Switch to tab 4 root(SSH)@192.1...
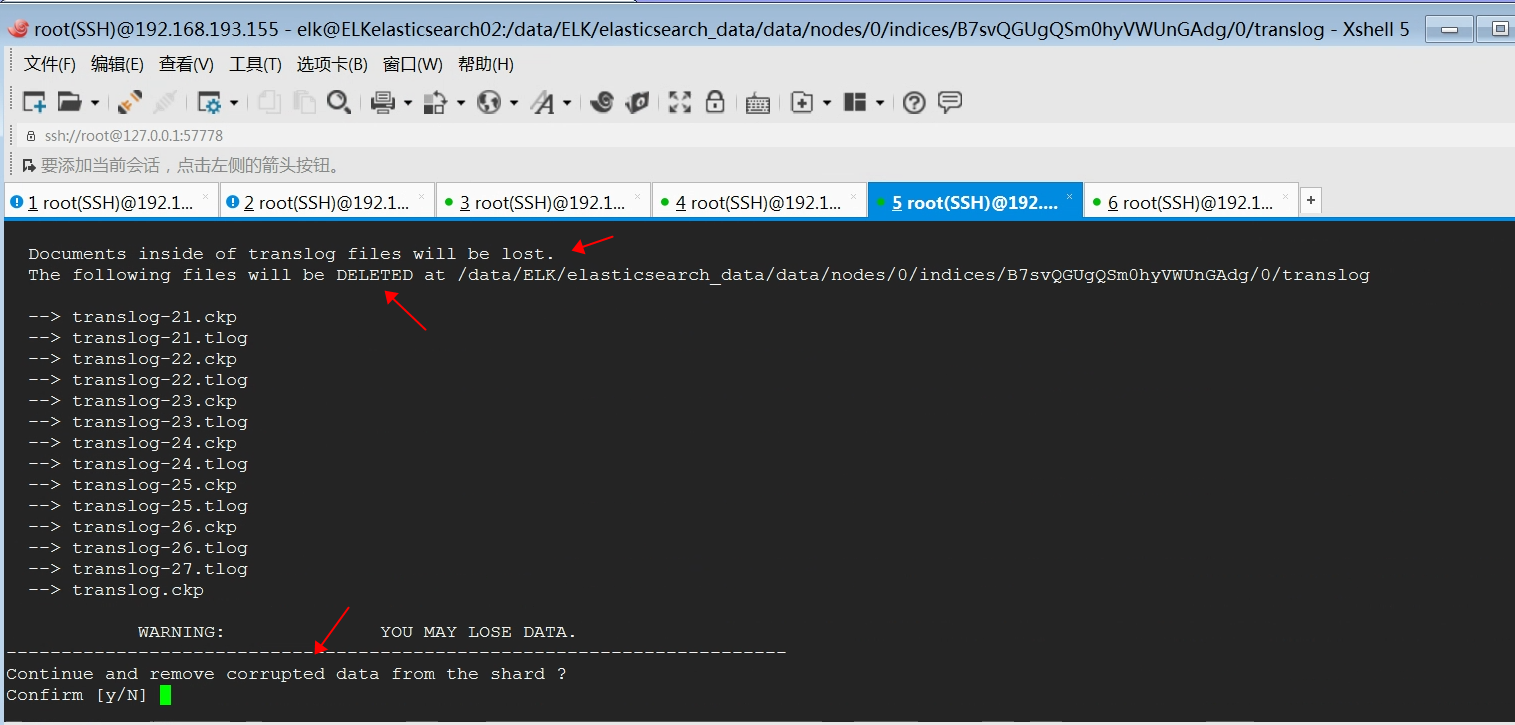 [x=759, y=203]
